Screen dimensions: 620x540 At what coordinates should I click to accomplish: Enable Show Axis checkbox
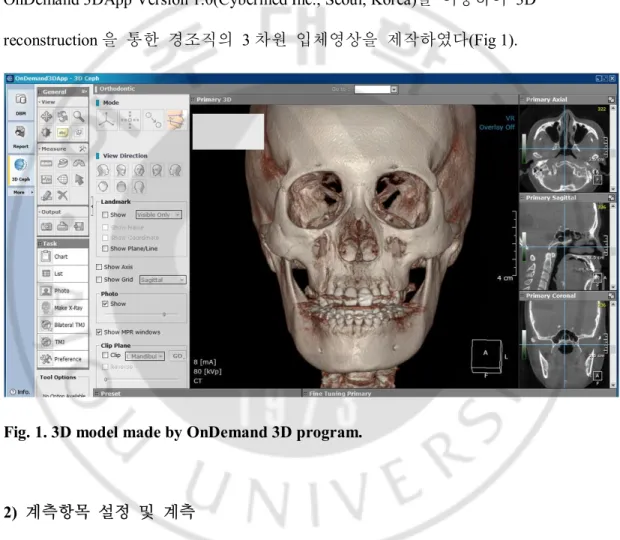tap(99, 267)
